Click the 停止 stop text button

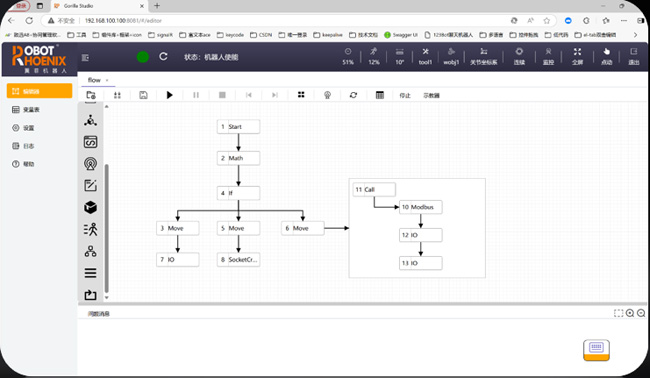(405, 95)
